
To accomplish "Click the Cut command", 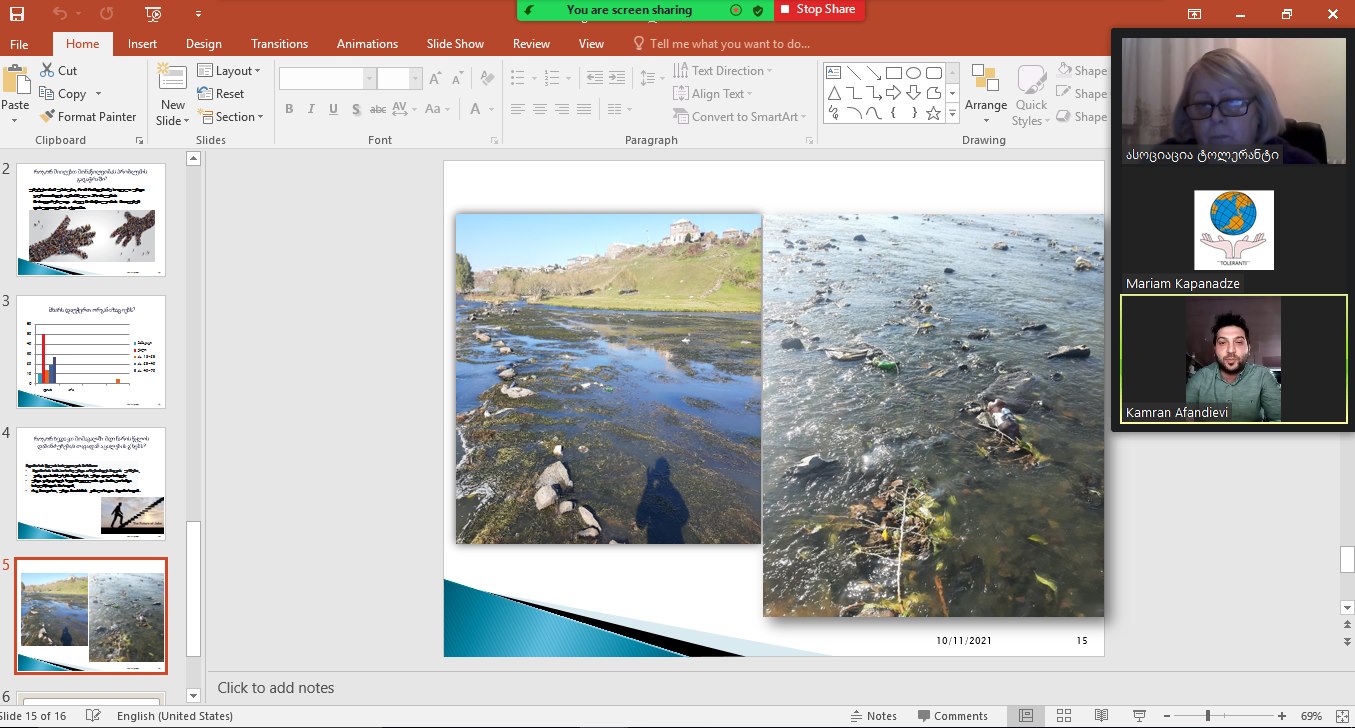I will pos(59,71).
